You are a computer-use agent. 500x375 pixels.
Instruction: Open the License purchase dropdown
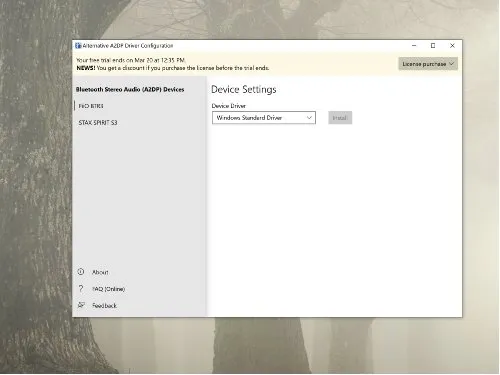tap(428, 64)
